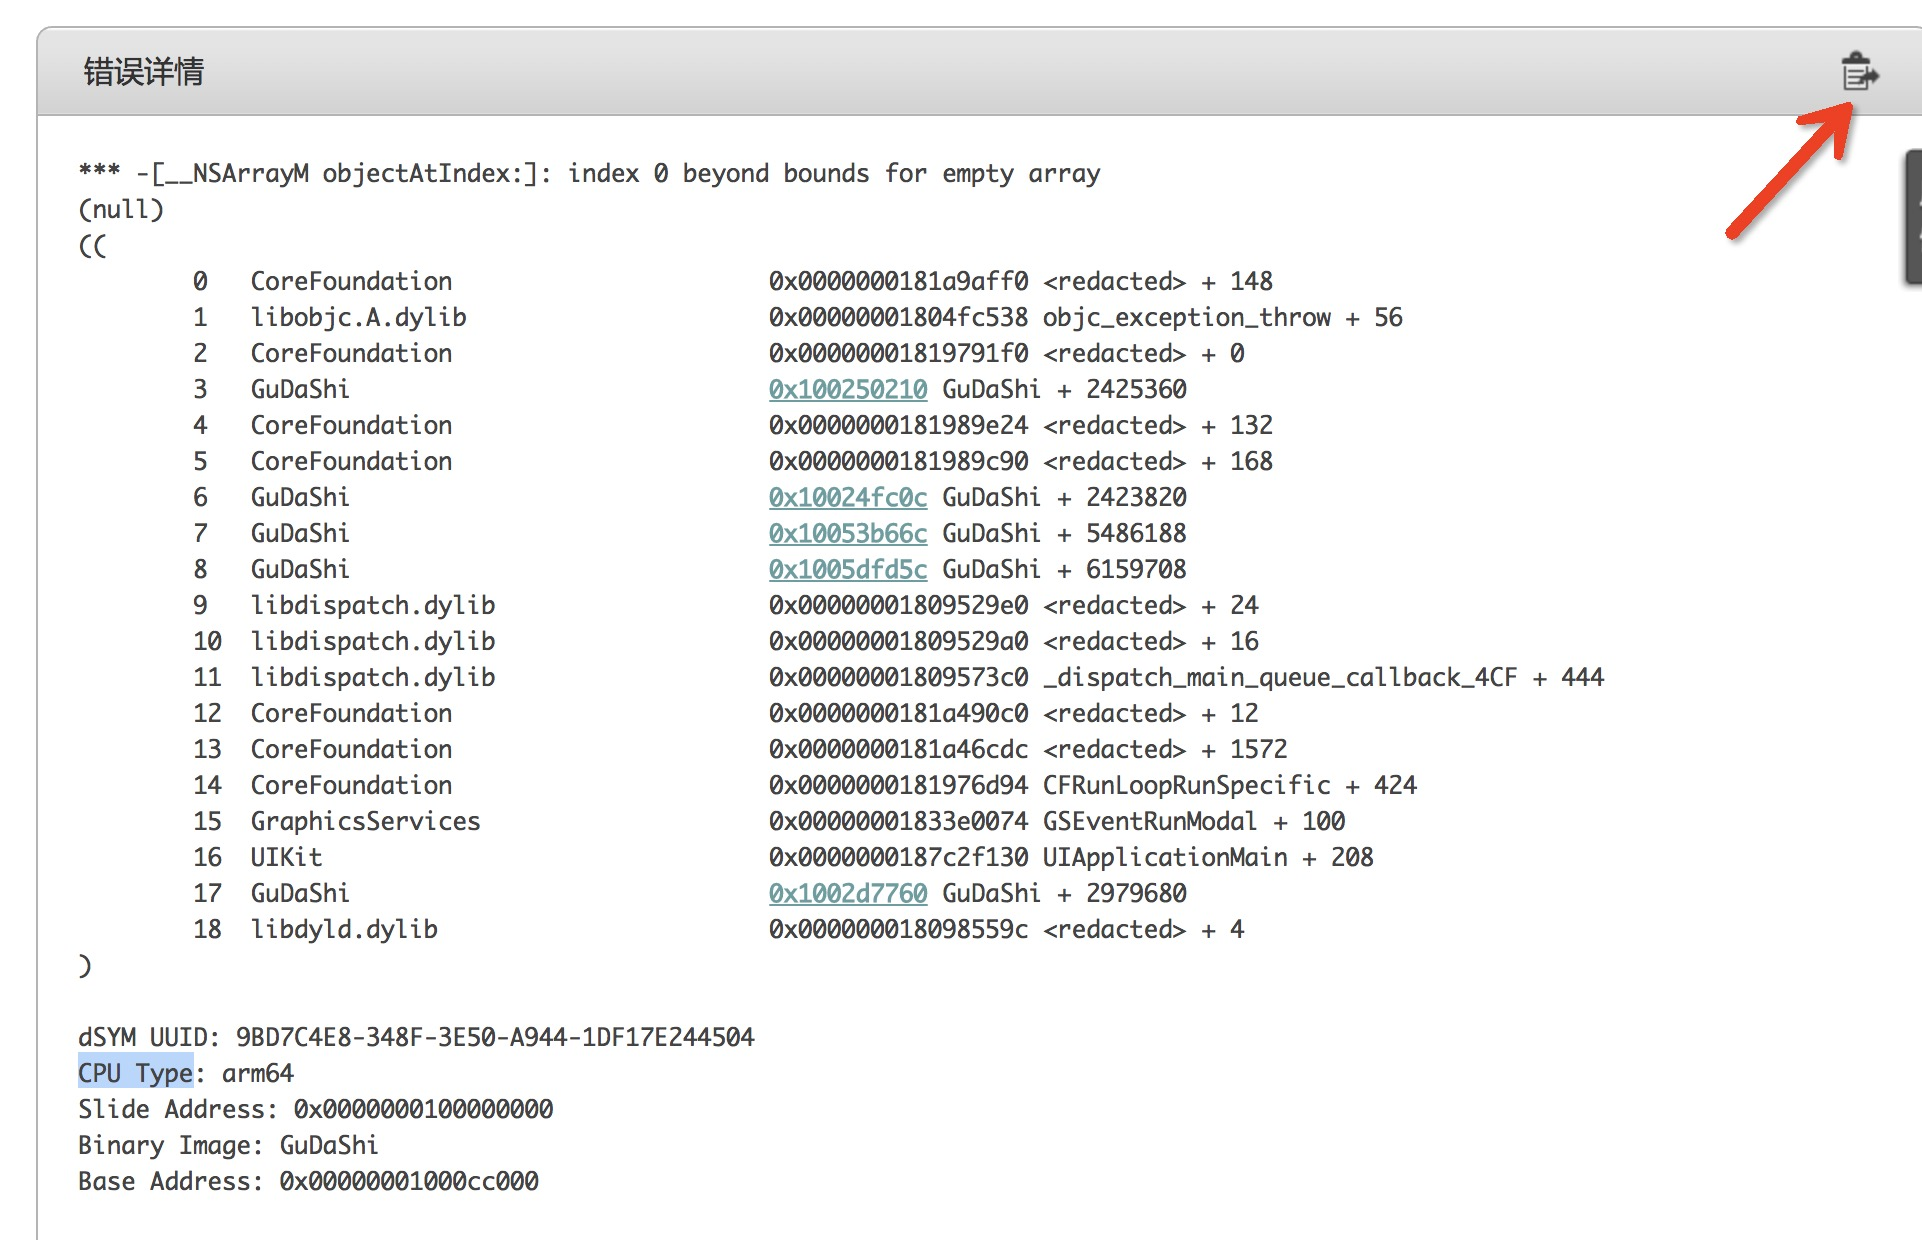
Task: Open address link 0x100250210
Action: click(x=847, y=389)
